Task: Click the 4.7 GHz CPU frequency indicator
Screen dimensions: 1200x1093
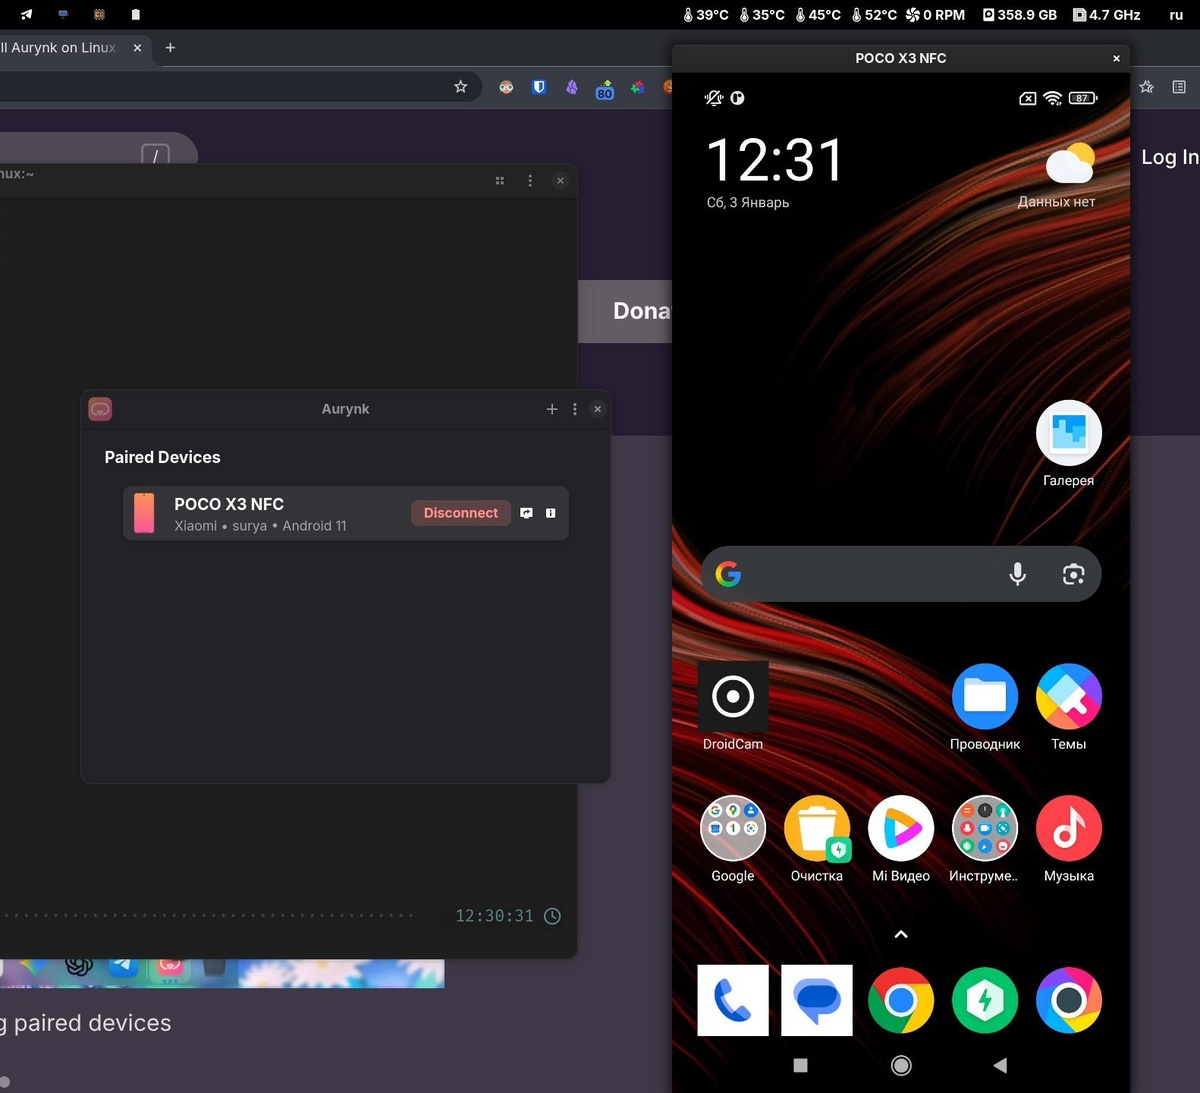Action: click(1107, 15)
